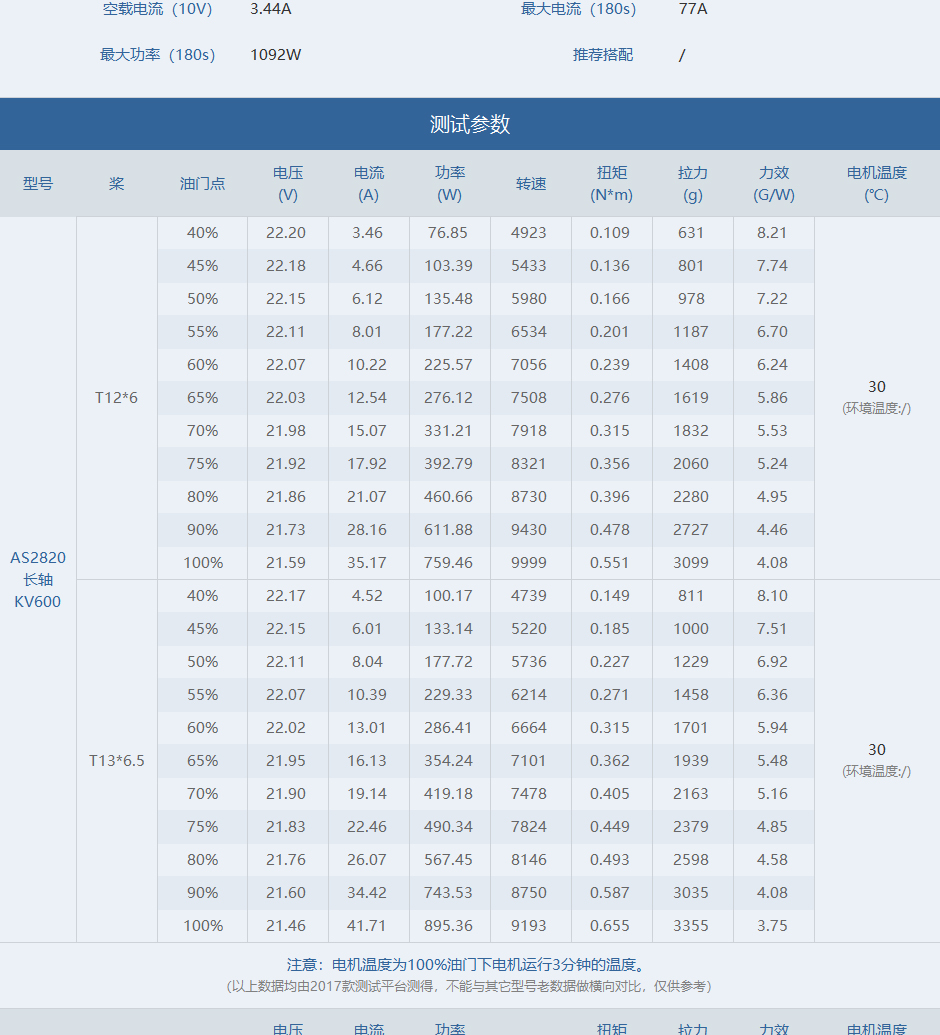
Task: Click the 桨 column header
Action: tap(117, 184)
